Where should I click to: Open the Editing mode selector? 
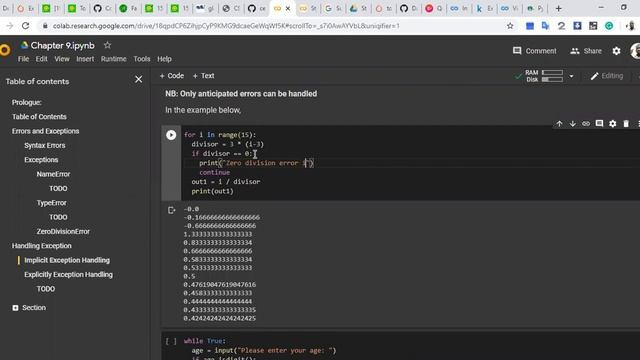click(607, 76)
